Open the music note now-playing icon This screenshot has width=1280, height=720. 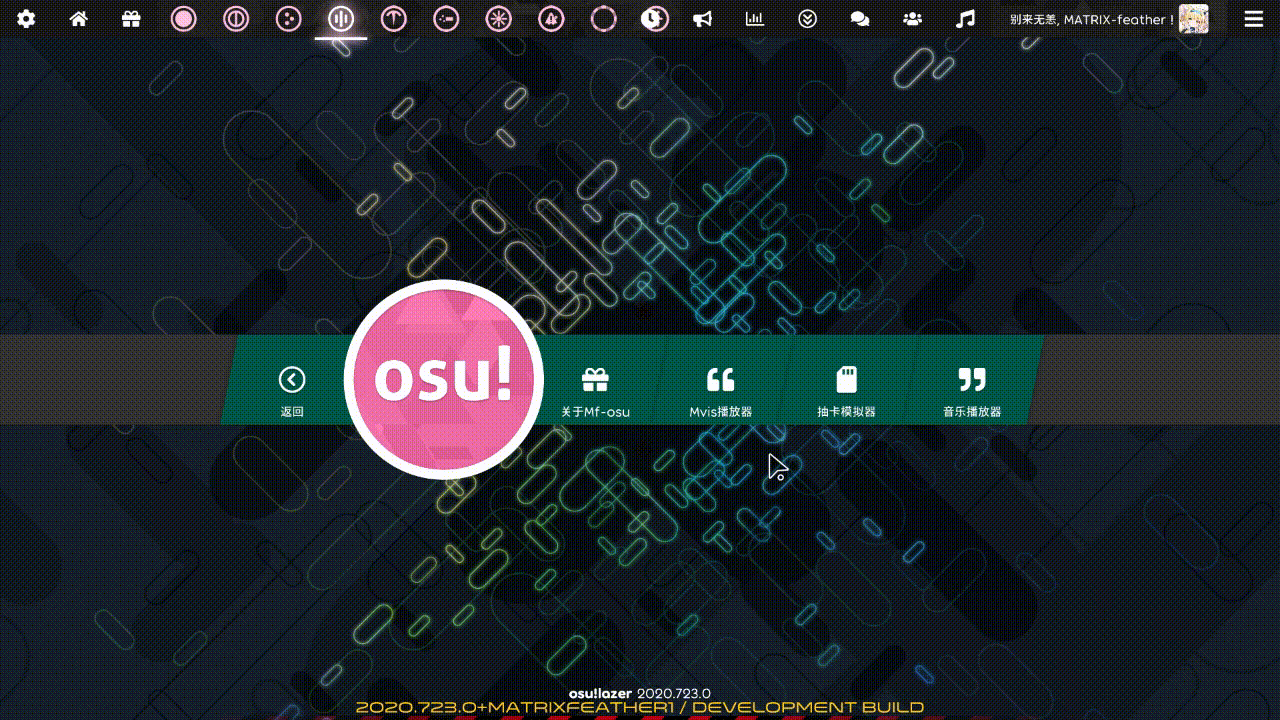[965, 19]
